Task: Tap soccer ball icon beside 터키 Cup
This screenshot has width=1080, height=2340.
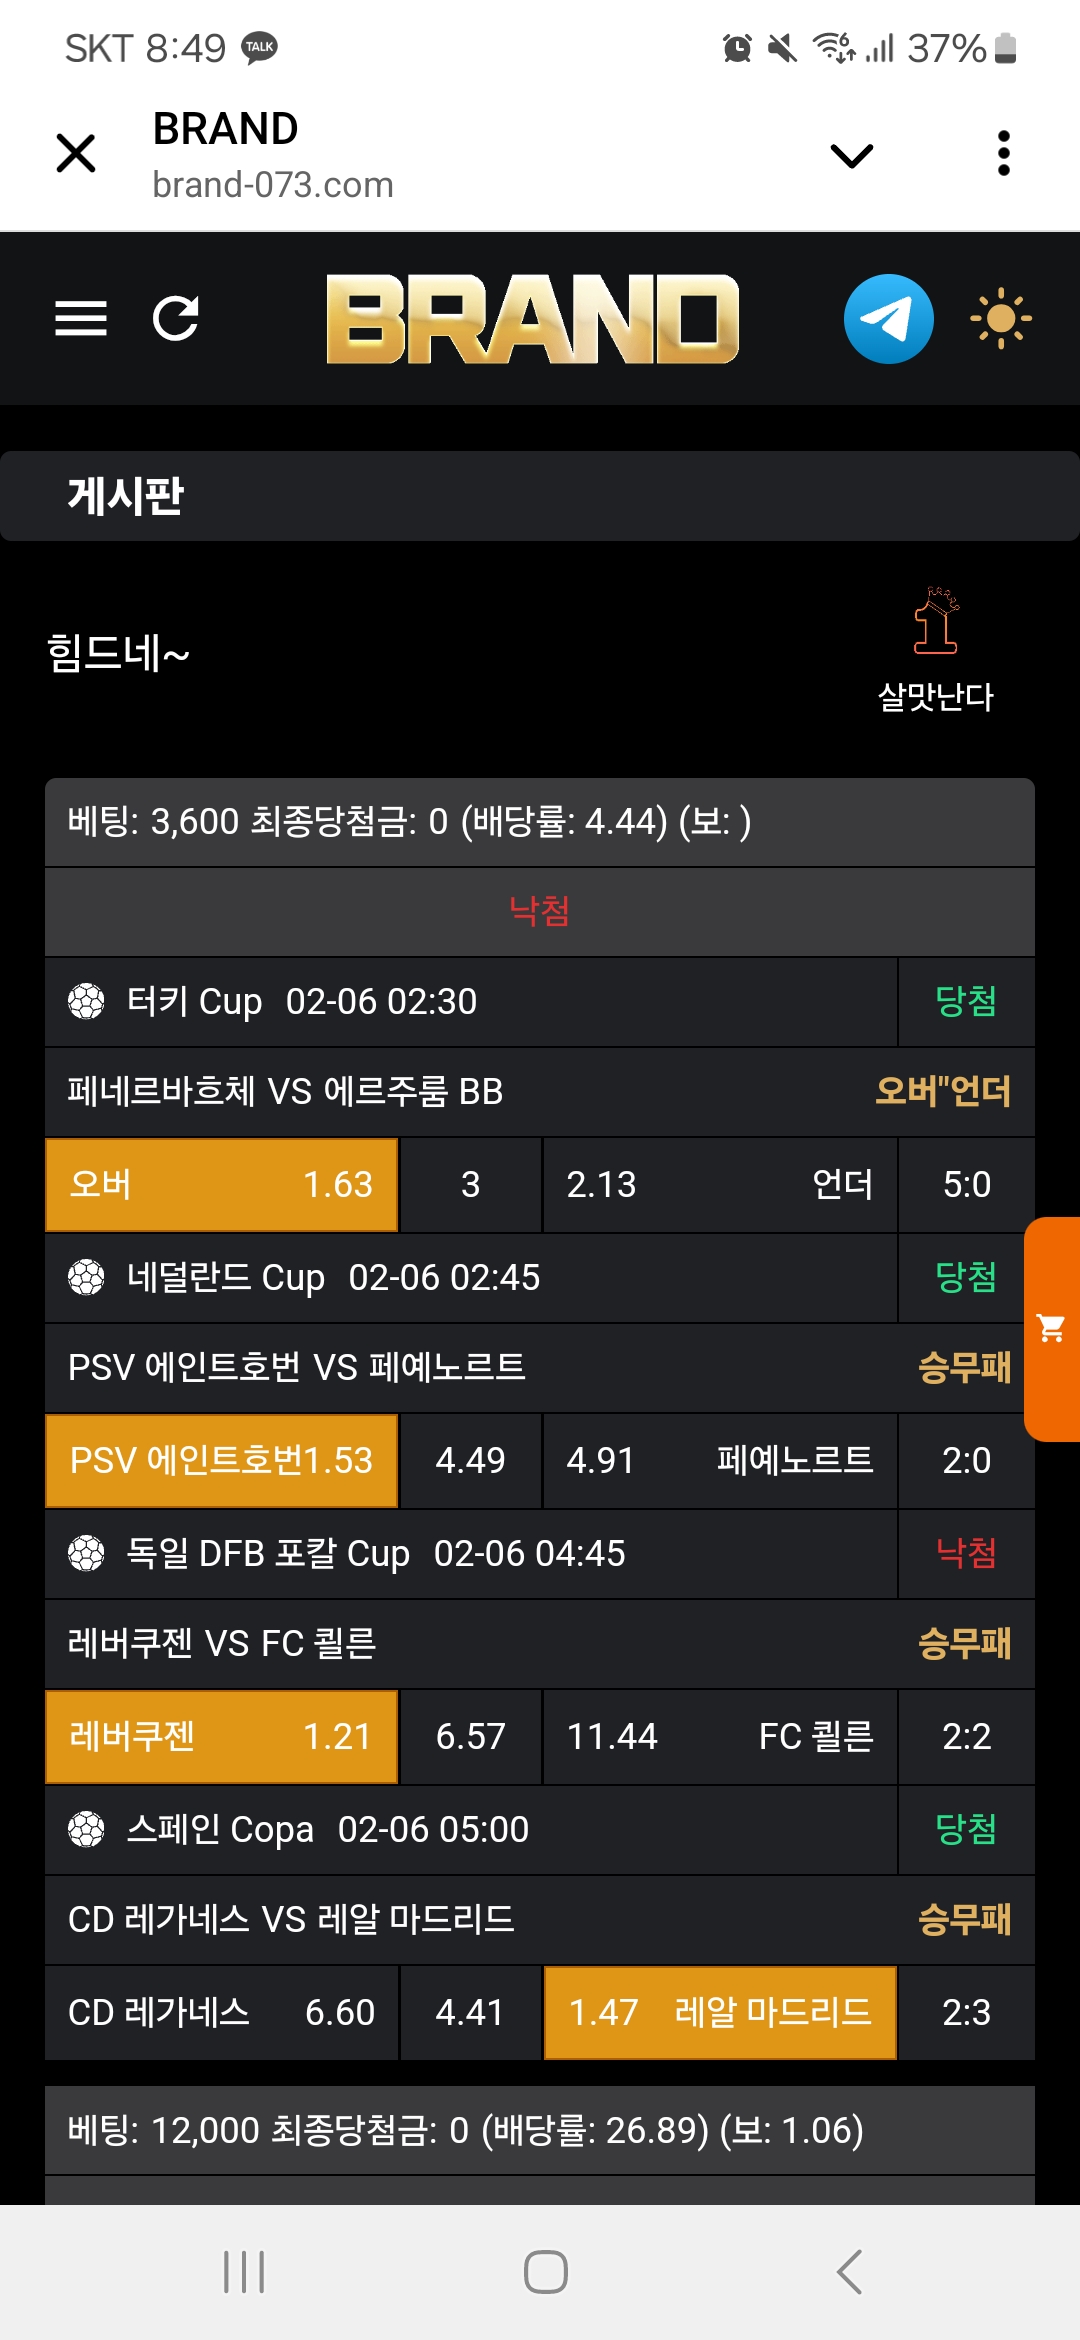Action: 86,1001
